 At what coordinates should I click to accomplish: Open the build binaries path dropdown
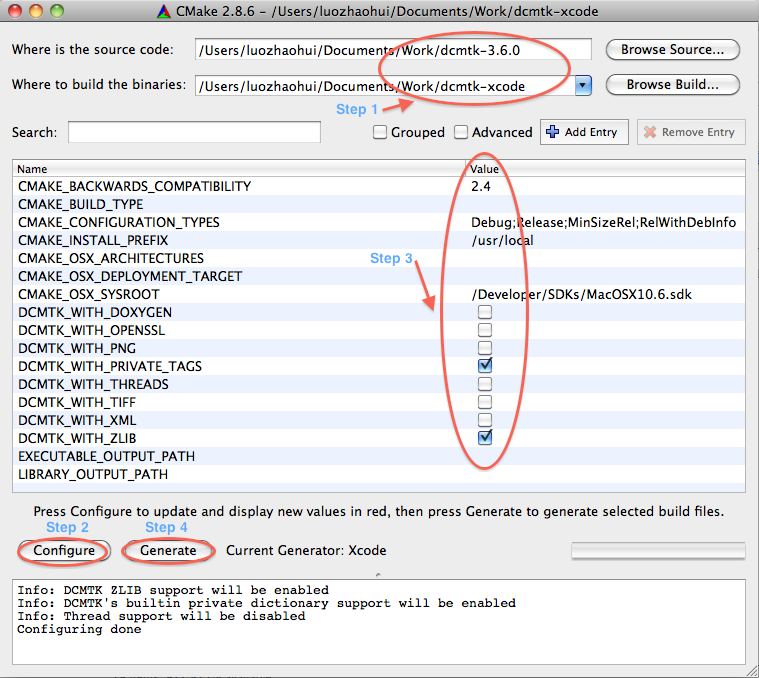583,86
